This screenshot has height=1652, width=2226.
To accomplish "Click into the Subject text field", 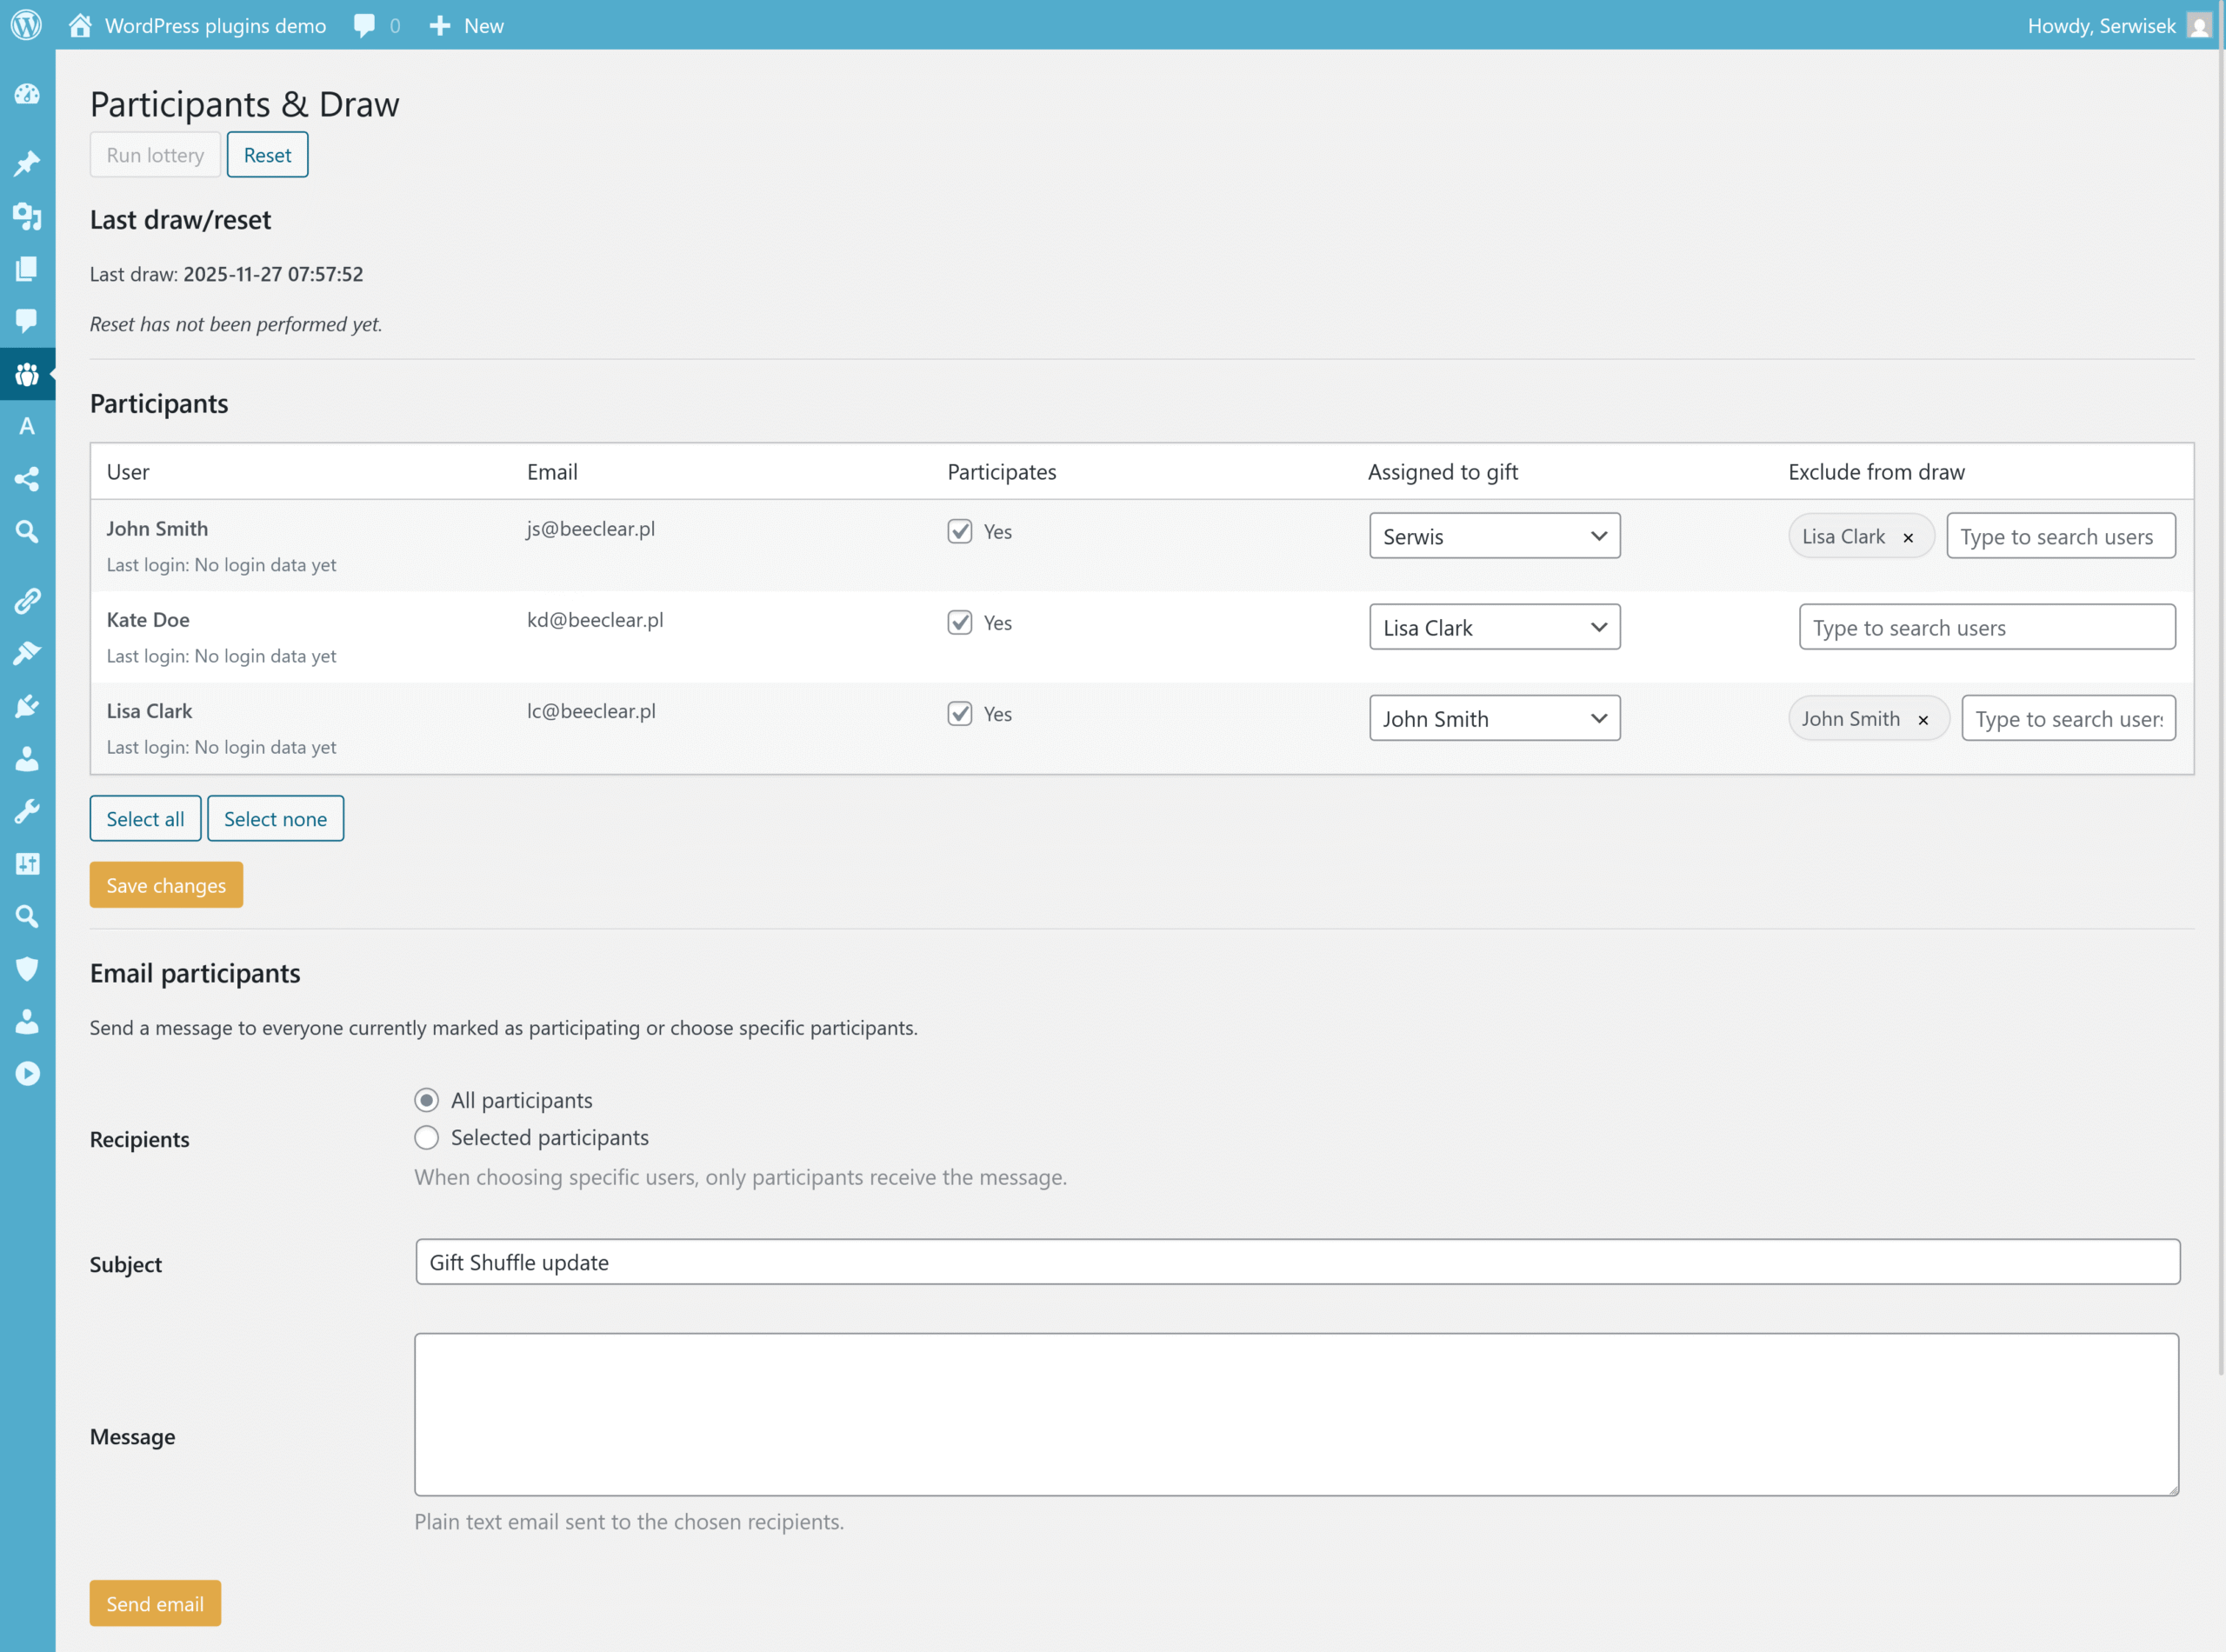I will 1297,1262.
